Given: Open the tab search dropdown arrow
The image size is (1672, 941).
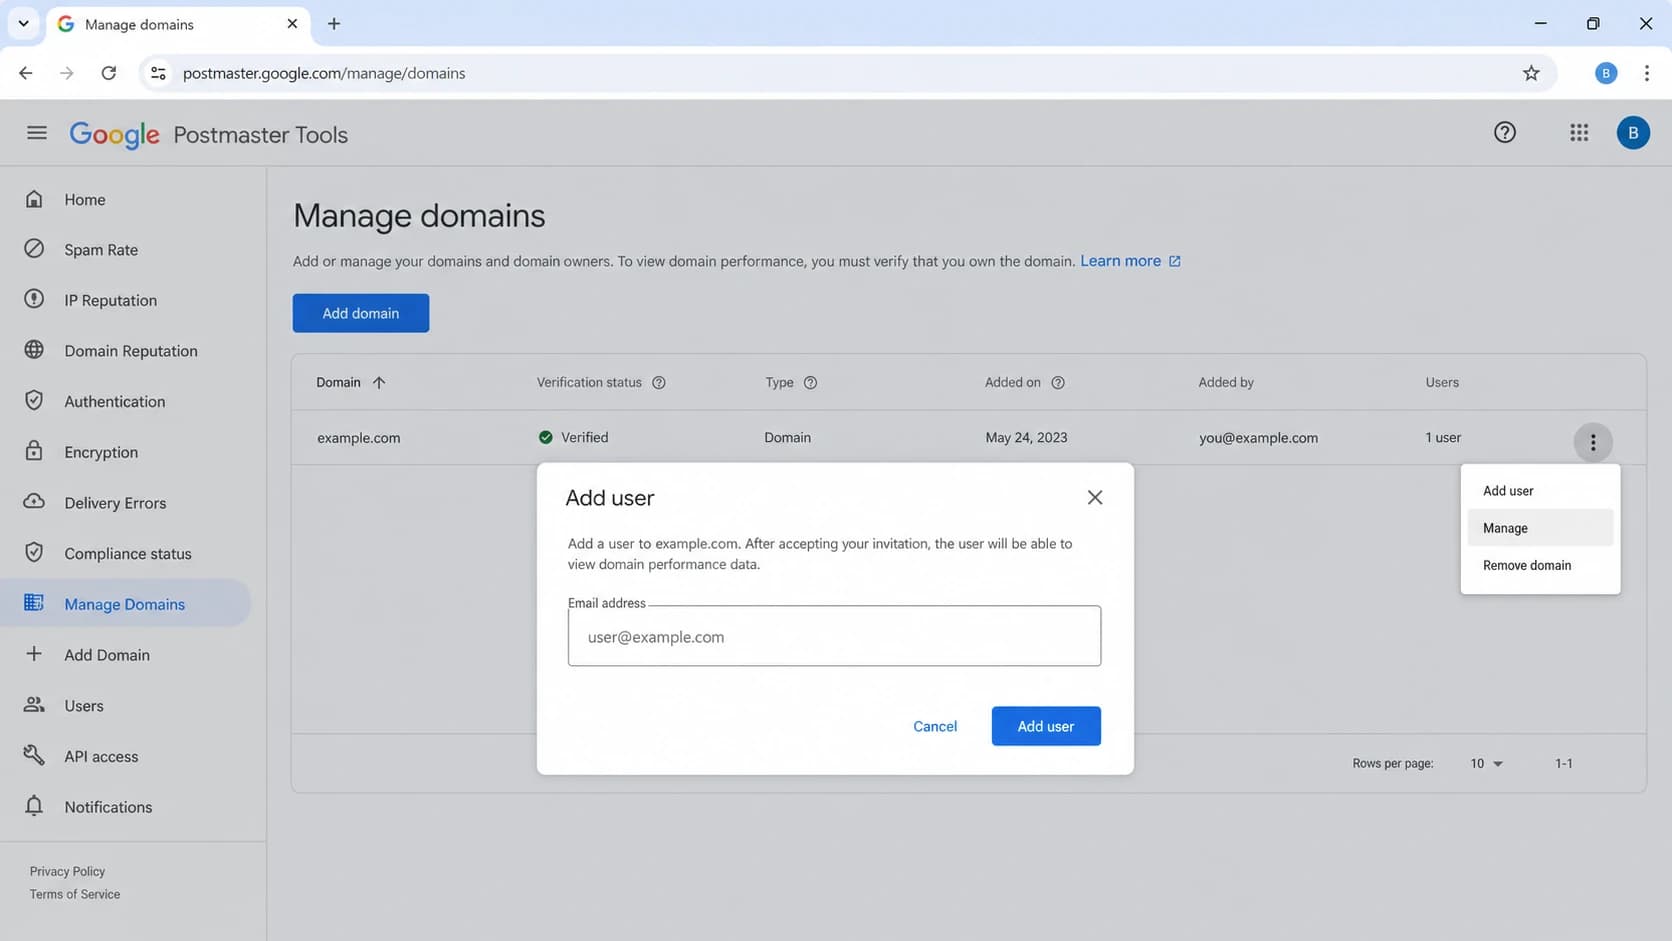Looking at the screenshot, I should coord(23,24).
